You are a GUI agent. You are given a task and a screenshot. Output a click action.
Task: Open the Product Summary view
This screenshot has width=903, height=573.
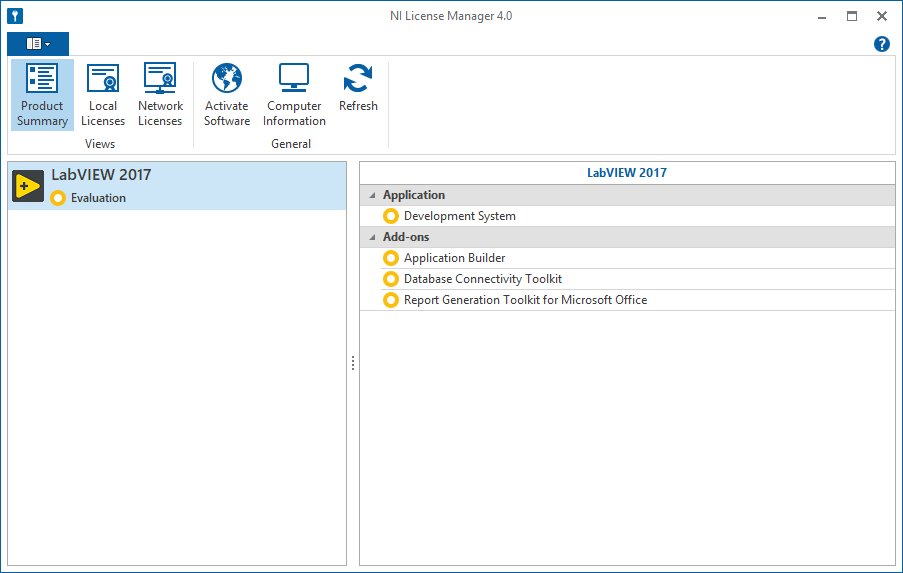point(42,95)
